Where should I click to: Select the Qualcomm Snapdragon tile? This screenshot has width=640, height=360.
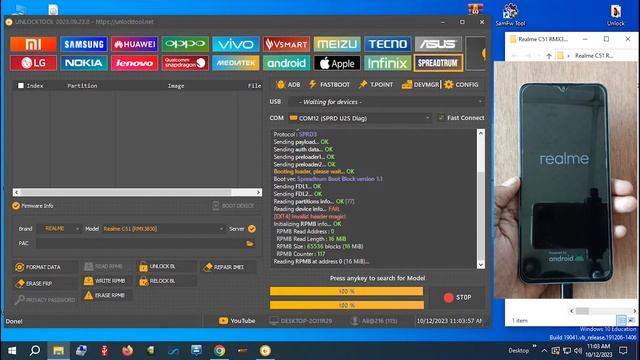tap(185, 63)
